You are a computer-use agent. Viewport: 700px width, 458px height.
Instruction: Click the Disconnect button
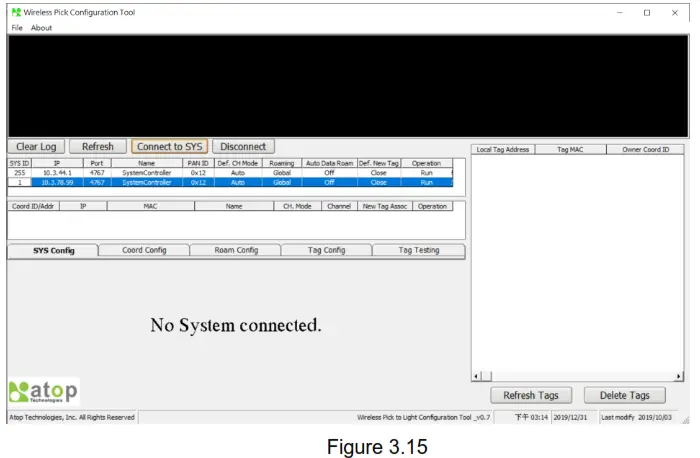click(243, 146)
